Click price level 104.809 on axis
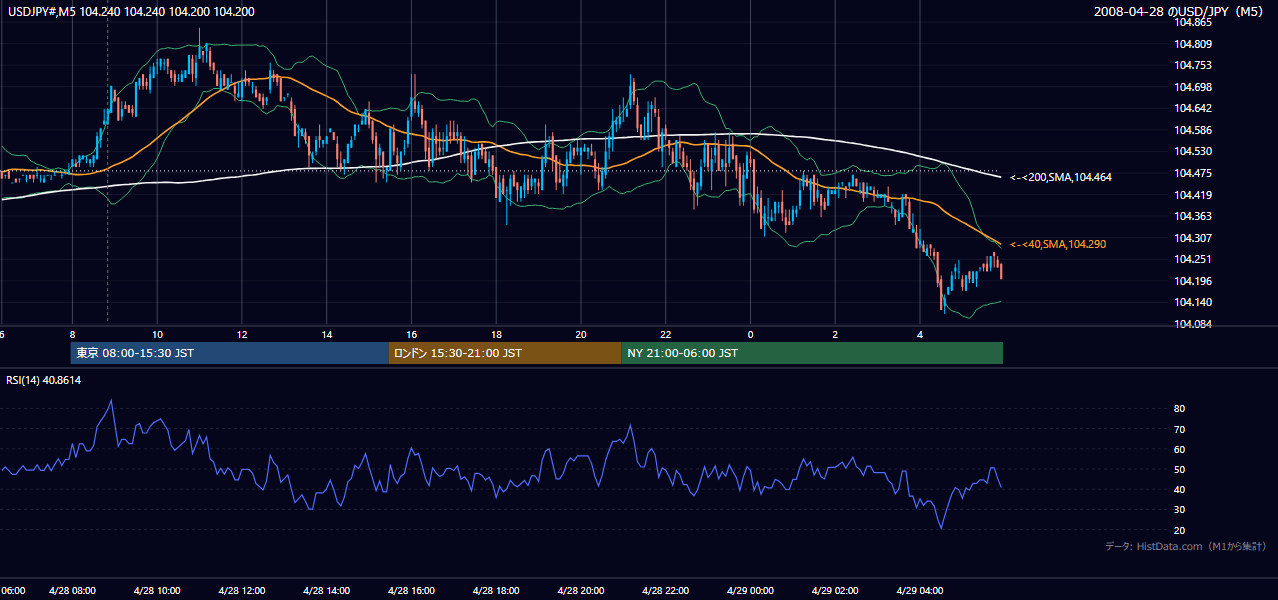This screenshot has height=600, width=1278. 1193,44
